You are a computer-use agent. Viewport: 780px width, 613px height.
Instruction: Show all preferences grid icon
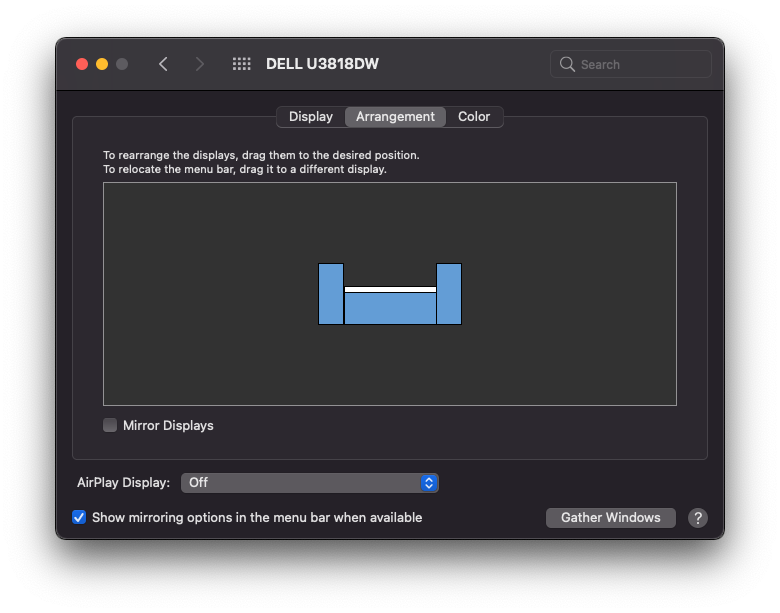pyautogui.click(x=242, y=64)
